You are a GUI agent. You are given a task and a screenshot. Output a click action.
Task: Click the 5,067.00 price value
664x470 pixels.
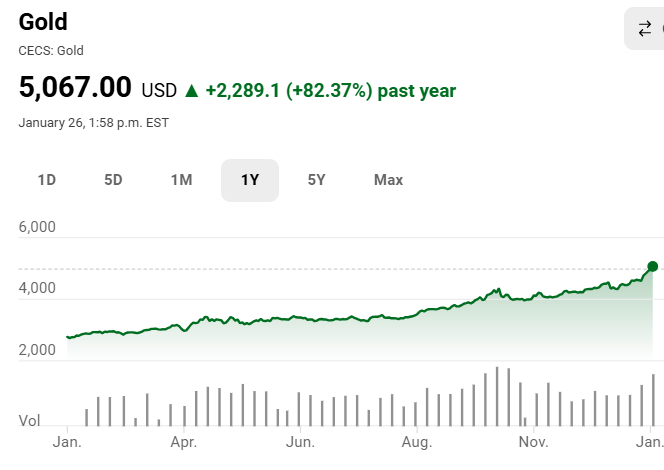point(75,87)
